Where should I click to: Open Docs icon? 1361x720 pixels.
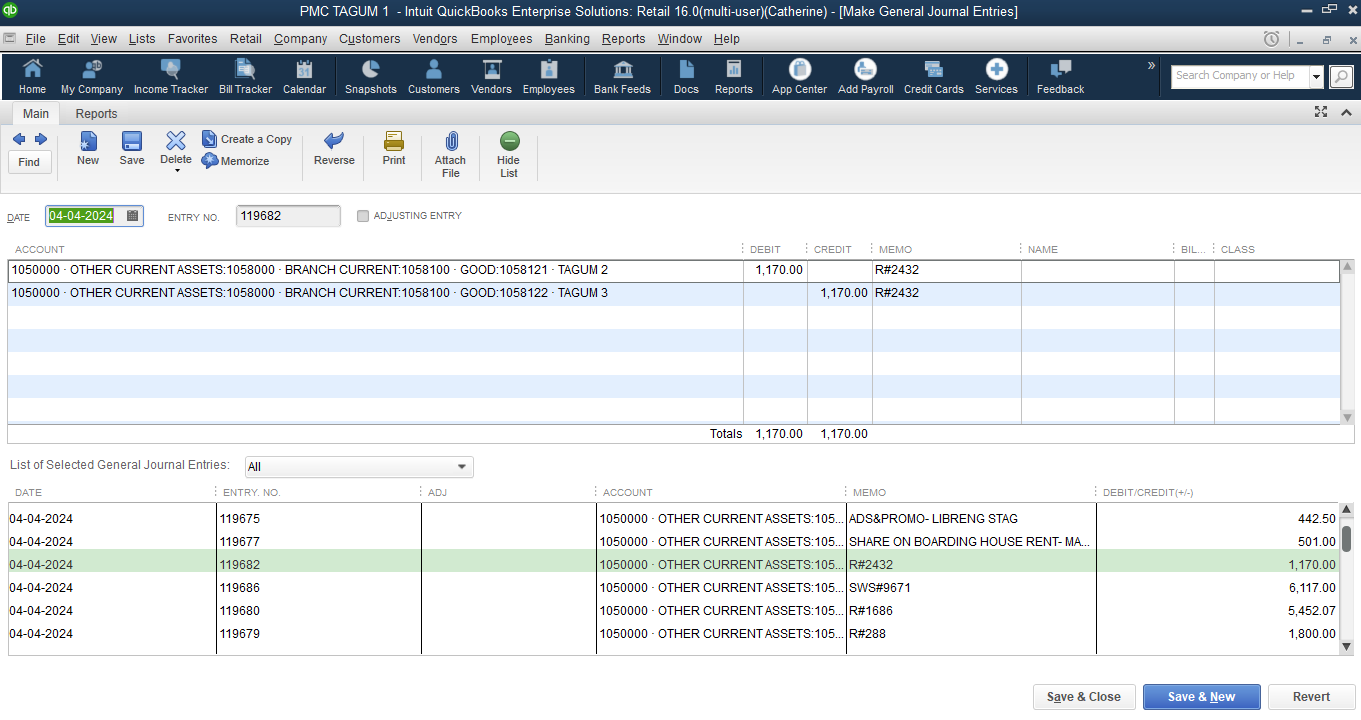point(686,77)
